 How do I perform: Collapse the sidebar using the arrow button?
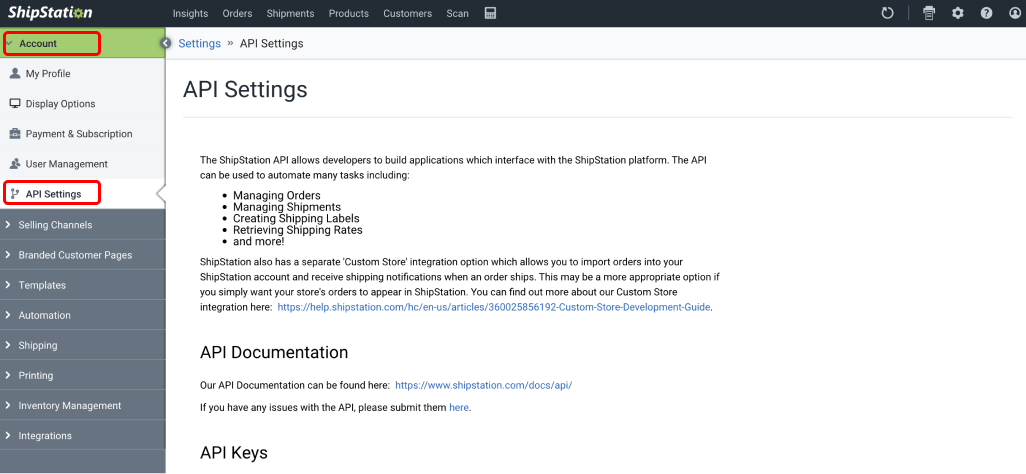tap(166, 43)
